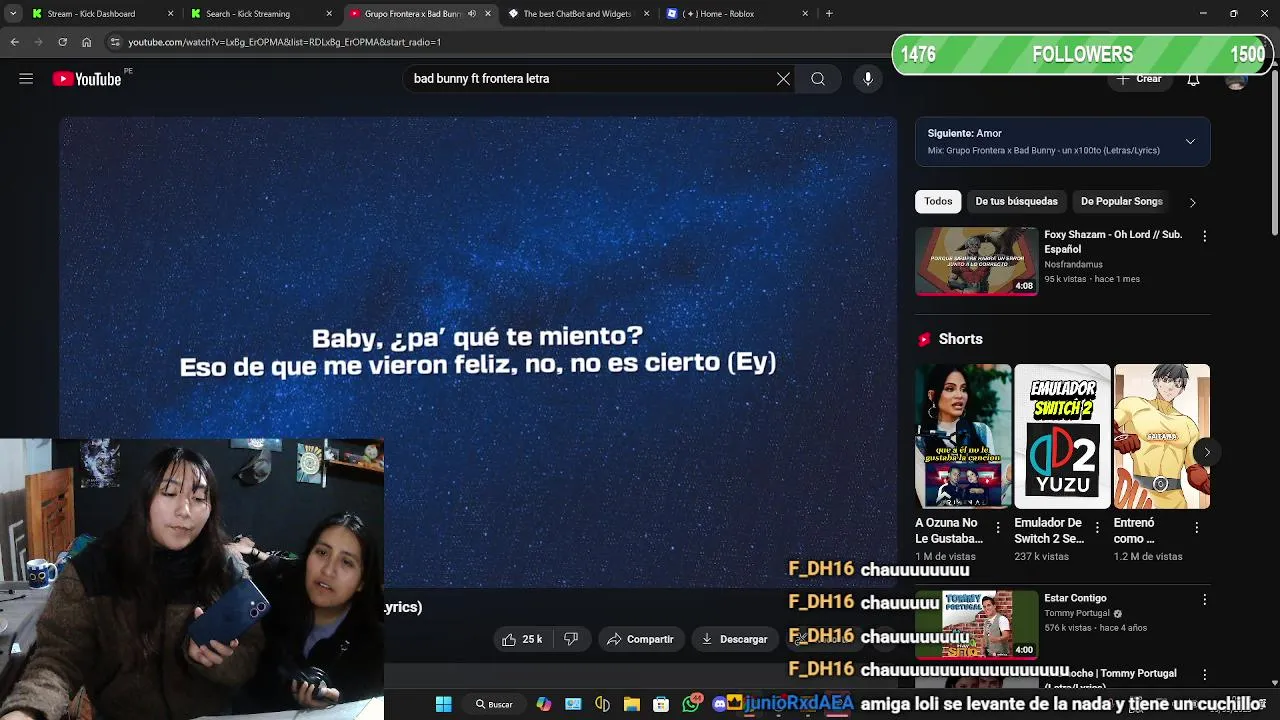Open Emulador Switch 2 Yuzu Short thumbnail

(x=1062, y=436)
